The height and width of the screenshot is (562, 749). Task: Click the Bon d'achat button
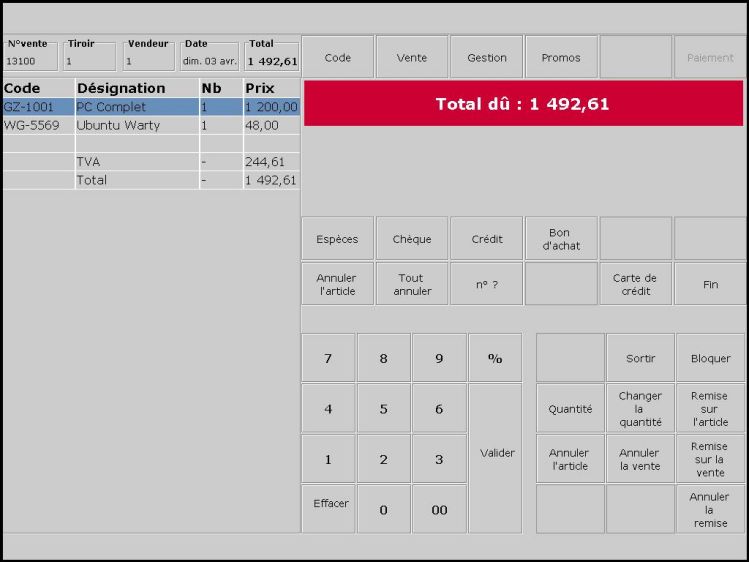tap(561, 239)
